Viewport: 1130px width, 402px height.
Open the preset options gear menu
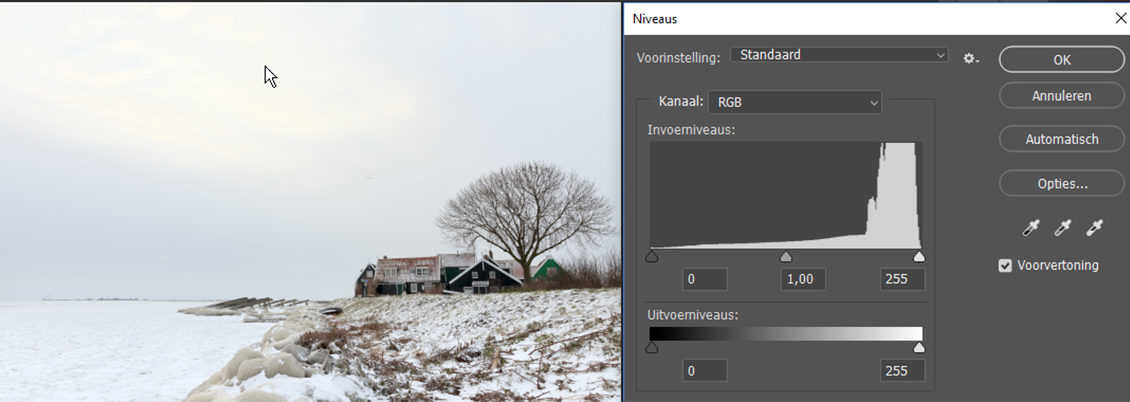[971, 58]
